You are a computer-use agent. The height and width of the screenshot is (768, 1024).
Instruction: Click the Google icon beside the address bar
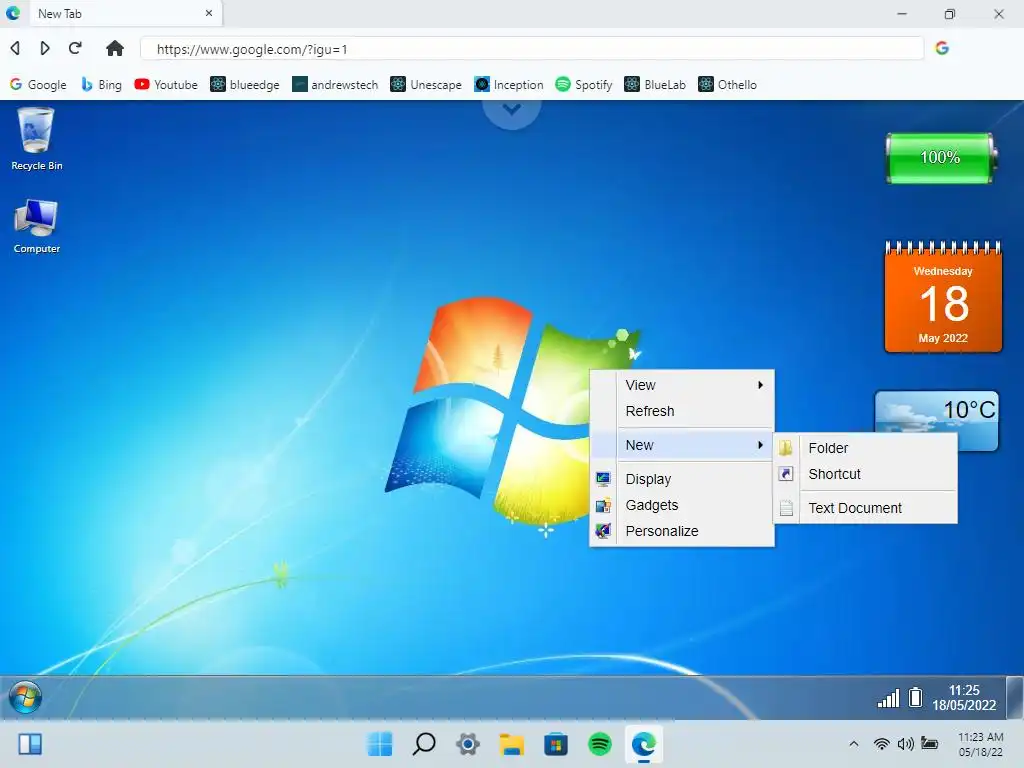click(x=942, y=48)
